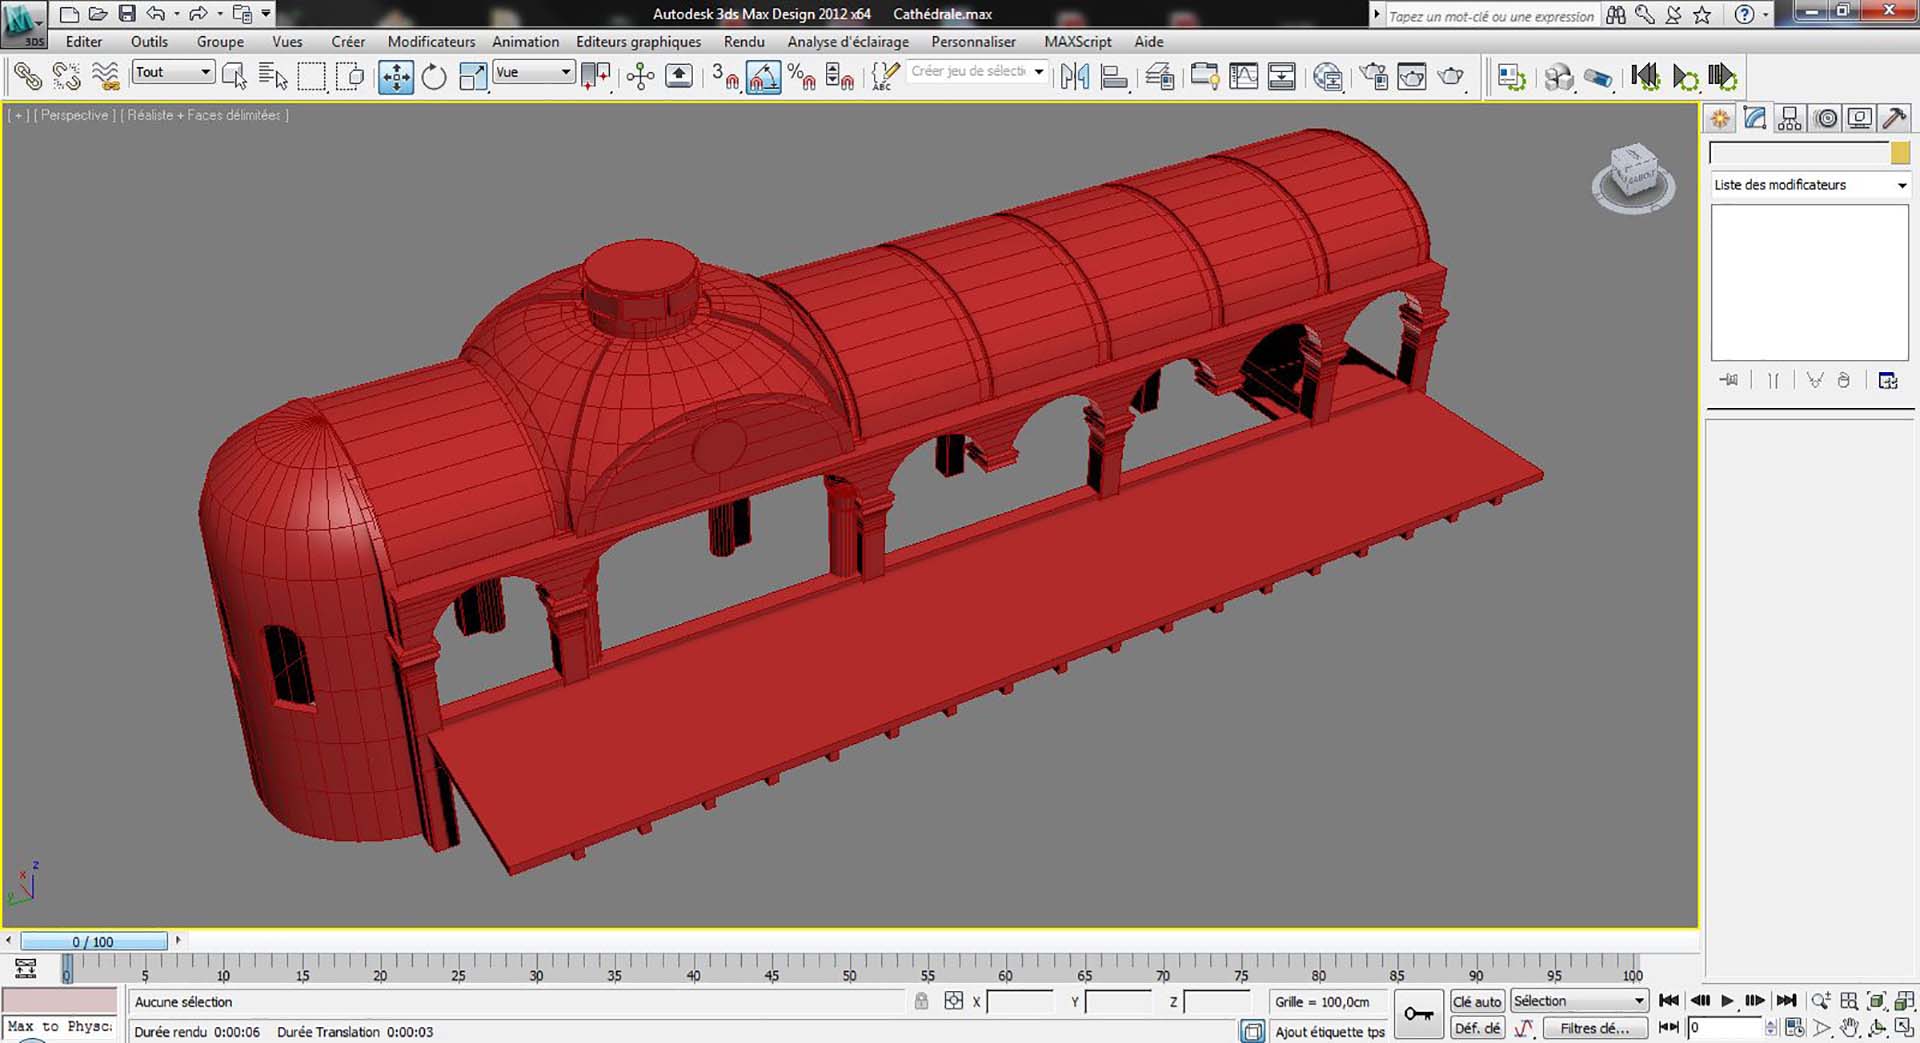Click the yellow object color swatch
1920x1043 pixels.
tap(1900, 153)
